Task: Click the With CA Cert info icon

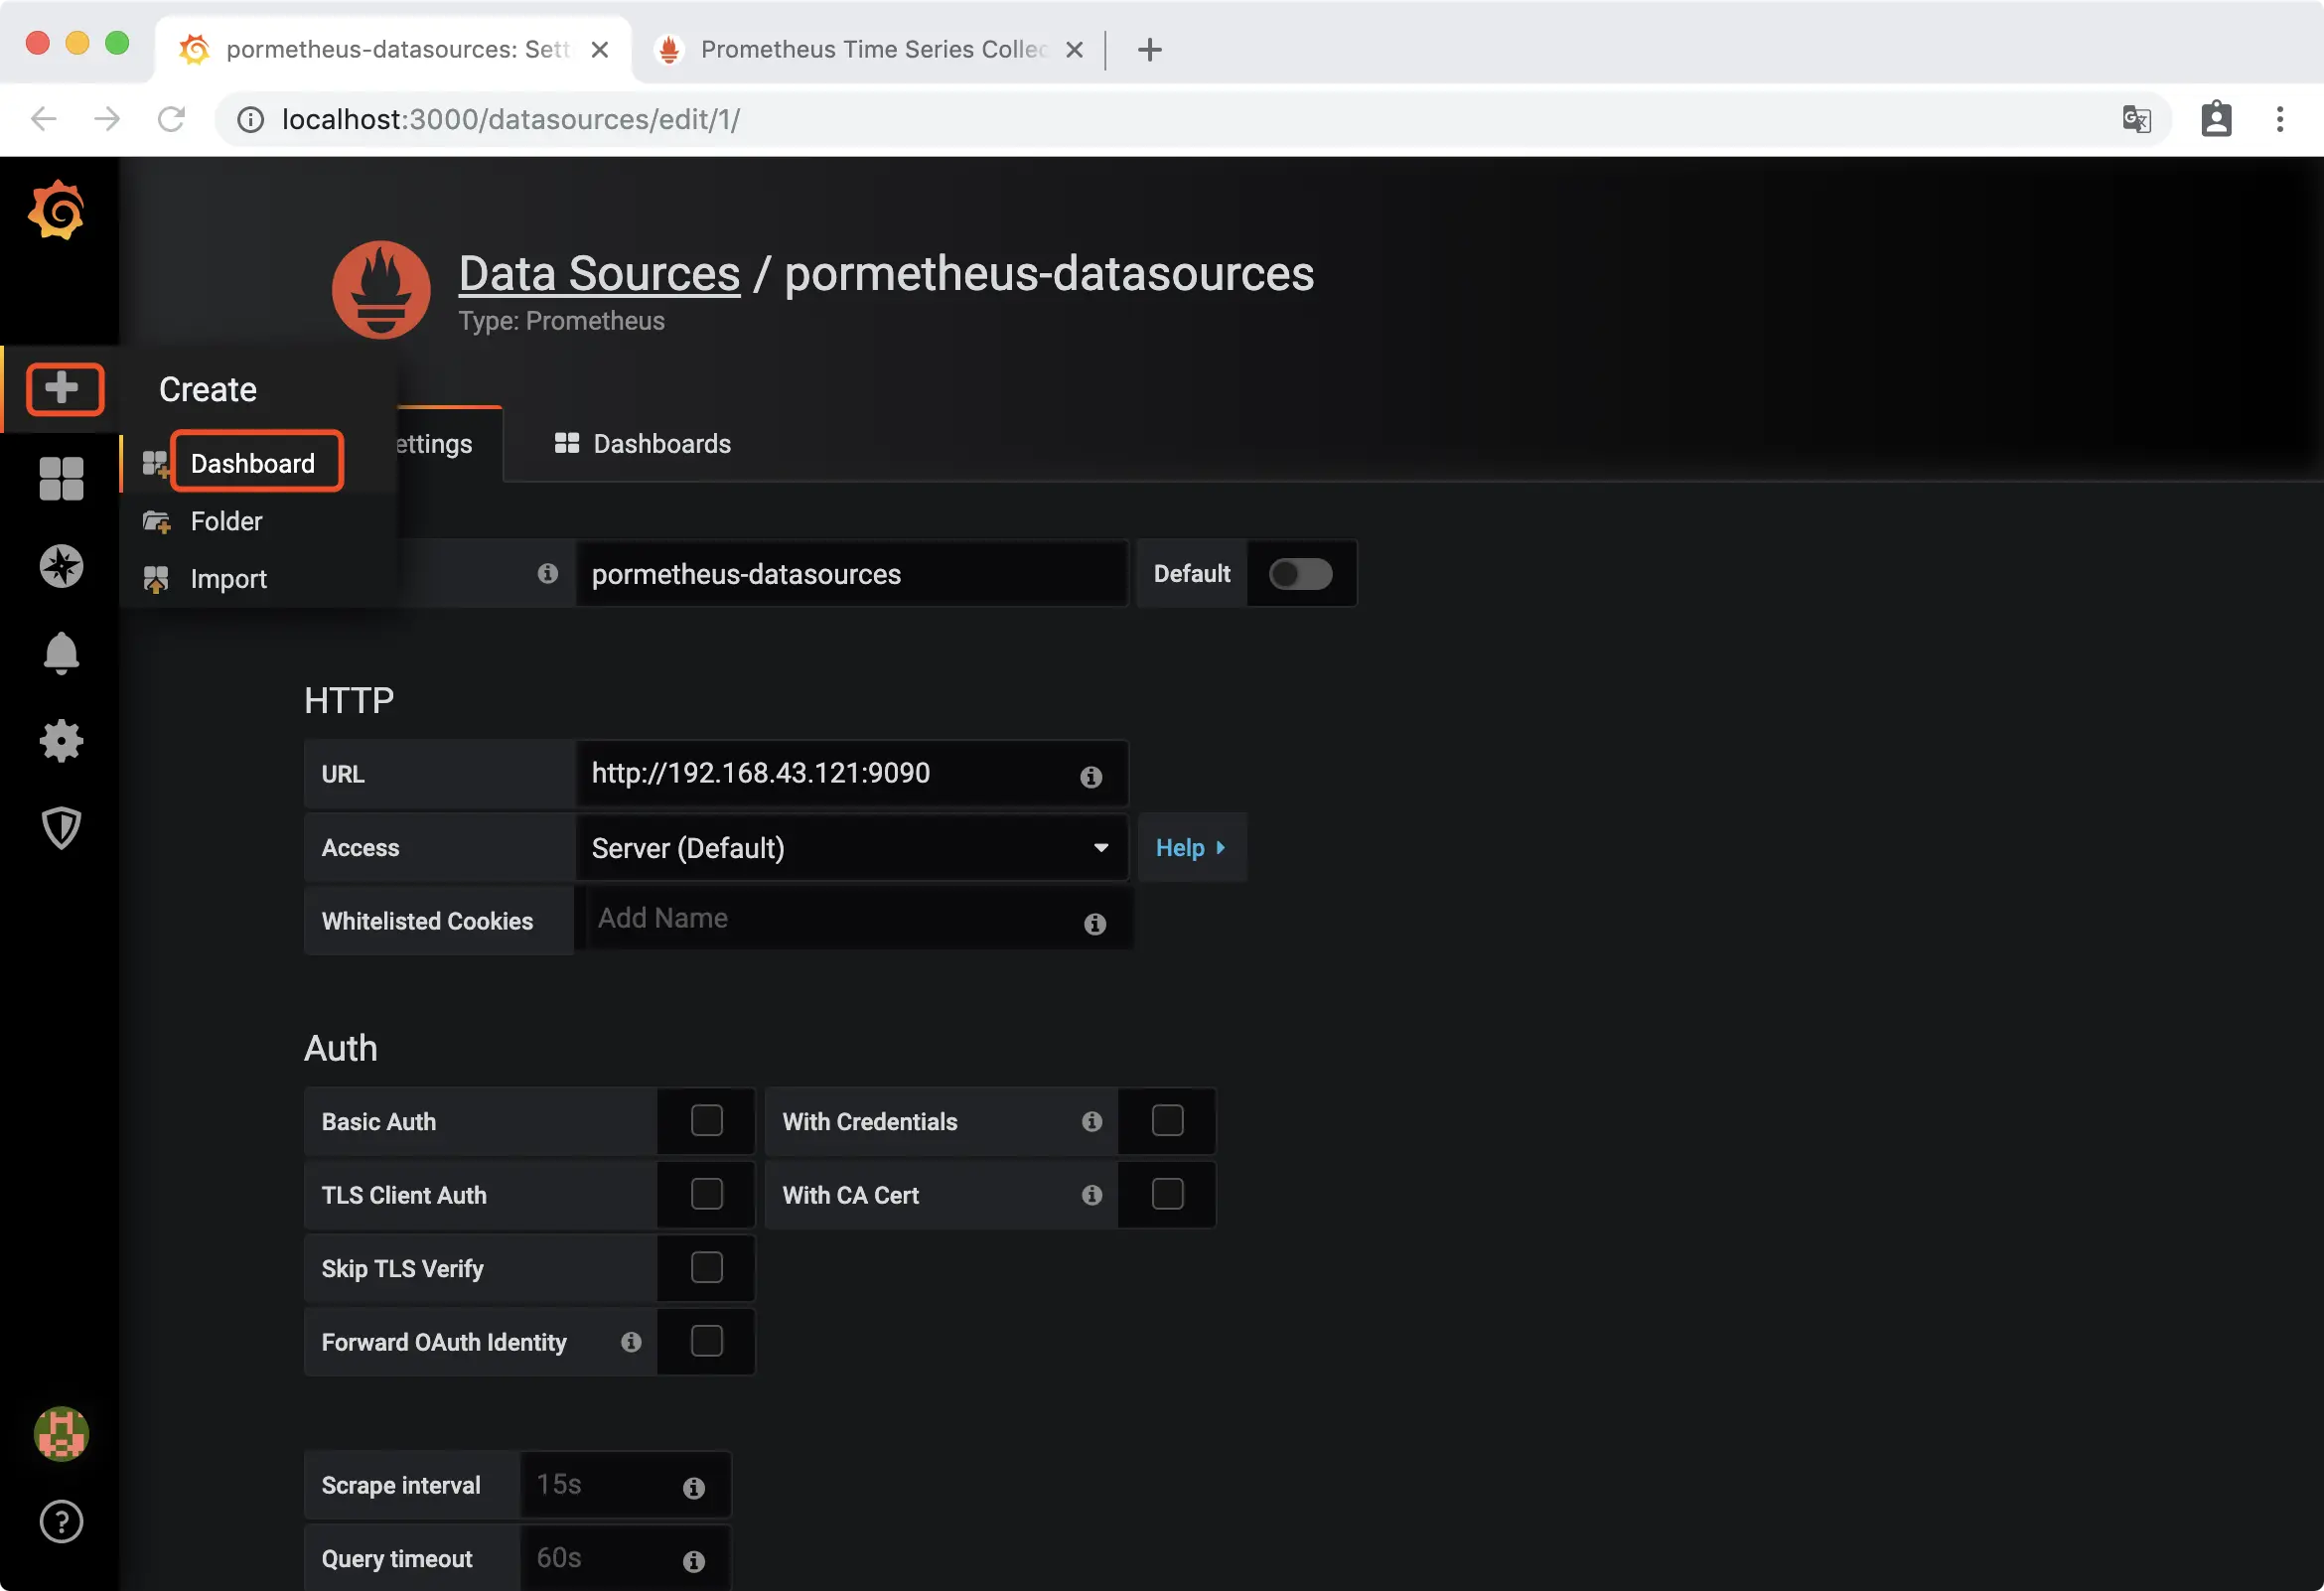Action: coord(1092,1195)
